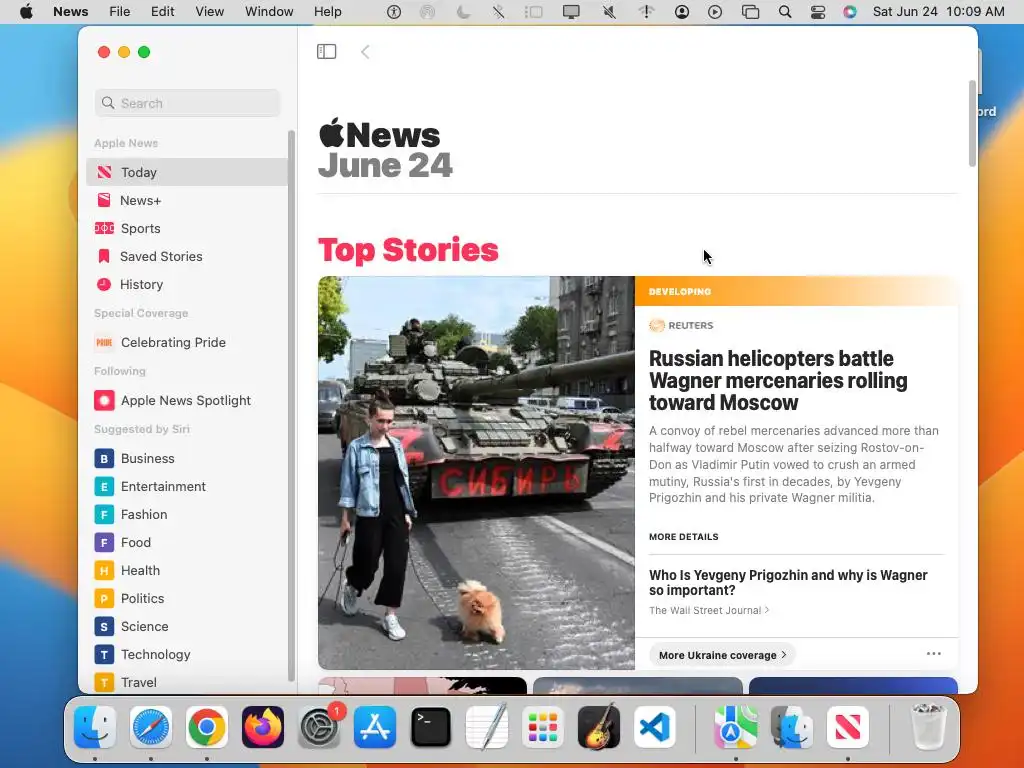Select the Science topic

tap(187, 627)
